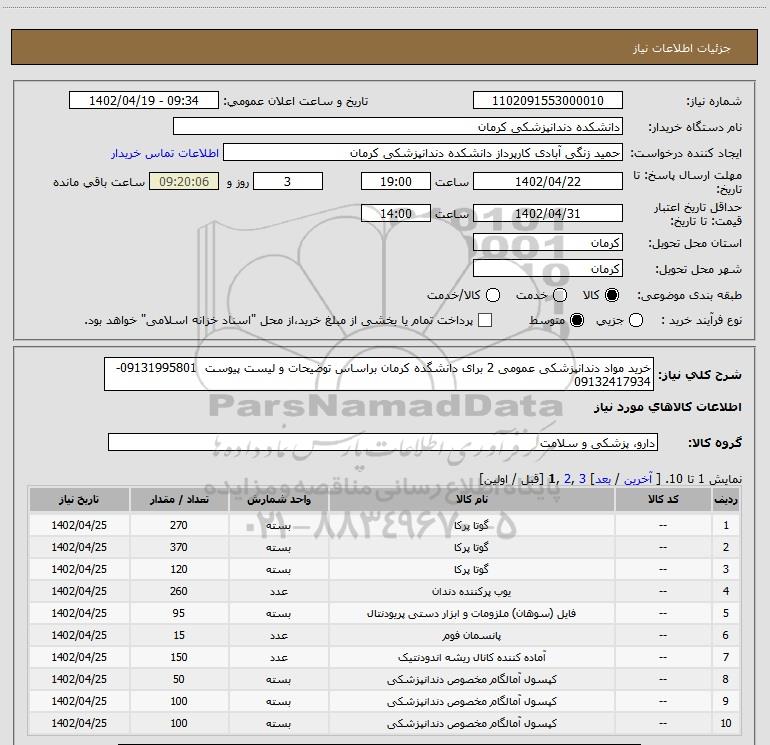The height and width of the screenshot is (745, 770).
Task: Select item پوب پرکننده دندان
Action: tap(471, 591)
